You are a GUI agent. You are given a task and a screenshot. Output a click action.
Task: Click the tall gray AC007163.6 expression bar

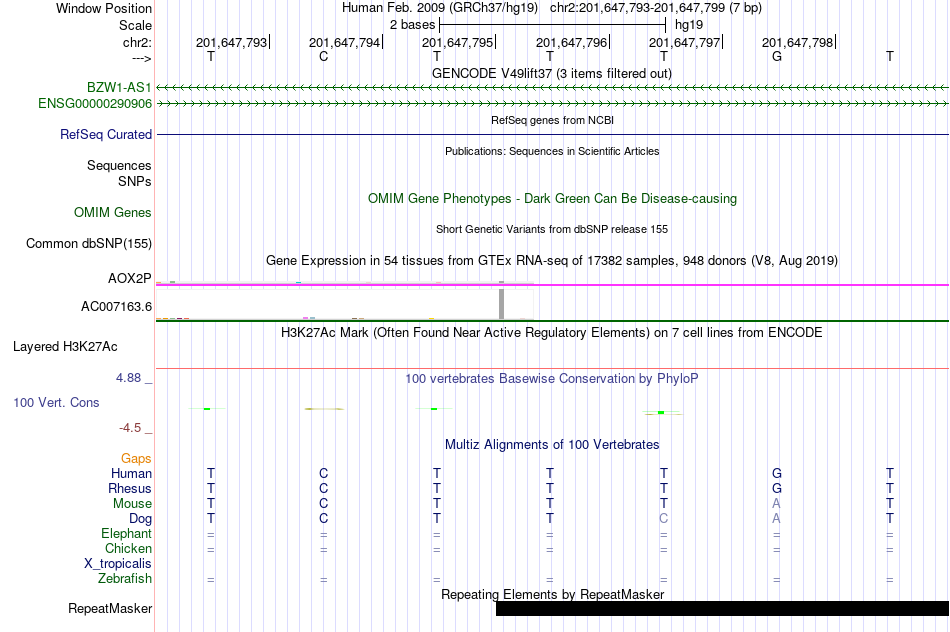(x=502, y=304)
